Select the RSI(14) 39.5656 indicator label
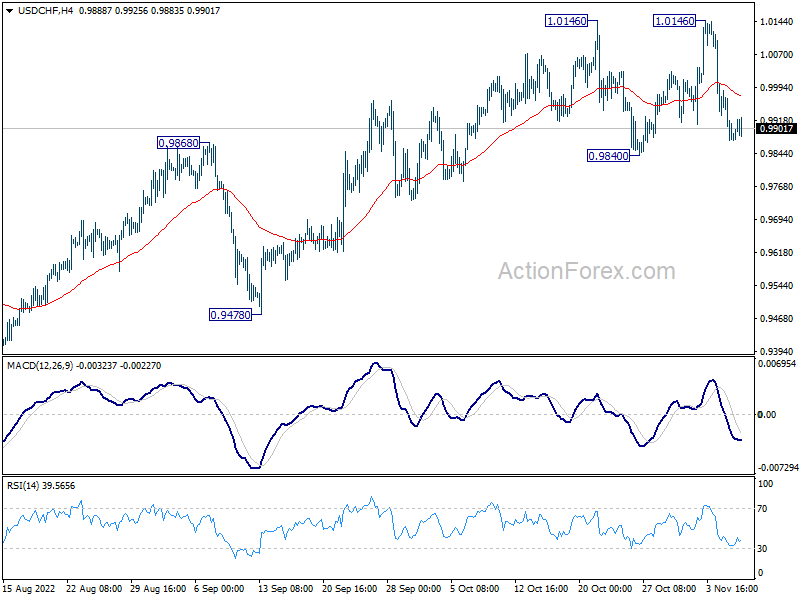 (x=41, y=486)
